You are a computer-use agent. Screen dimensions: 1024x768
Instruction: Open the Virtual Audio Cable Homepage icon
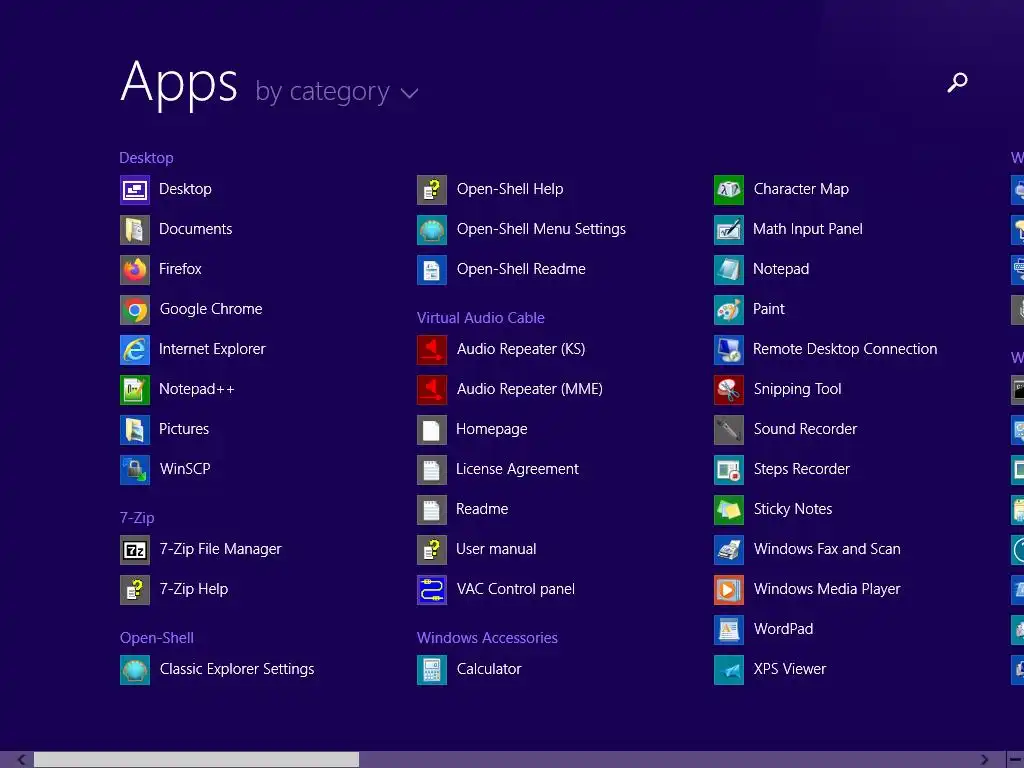[x=432, y=430]
